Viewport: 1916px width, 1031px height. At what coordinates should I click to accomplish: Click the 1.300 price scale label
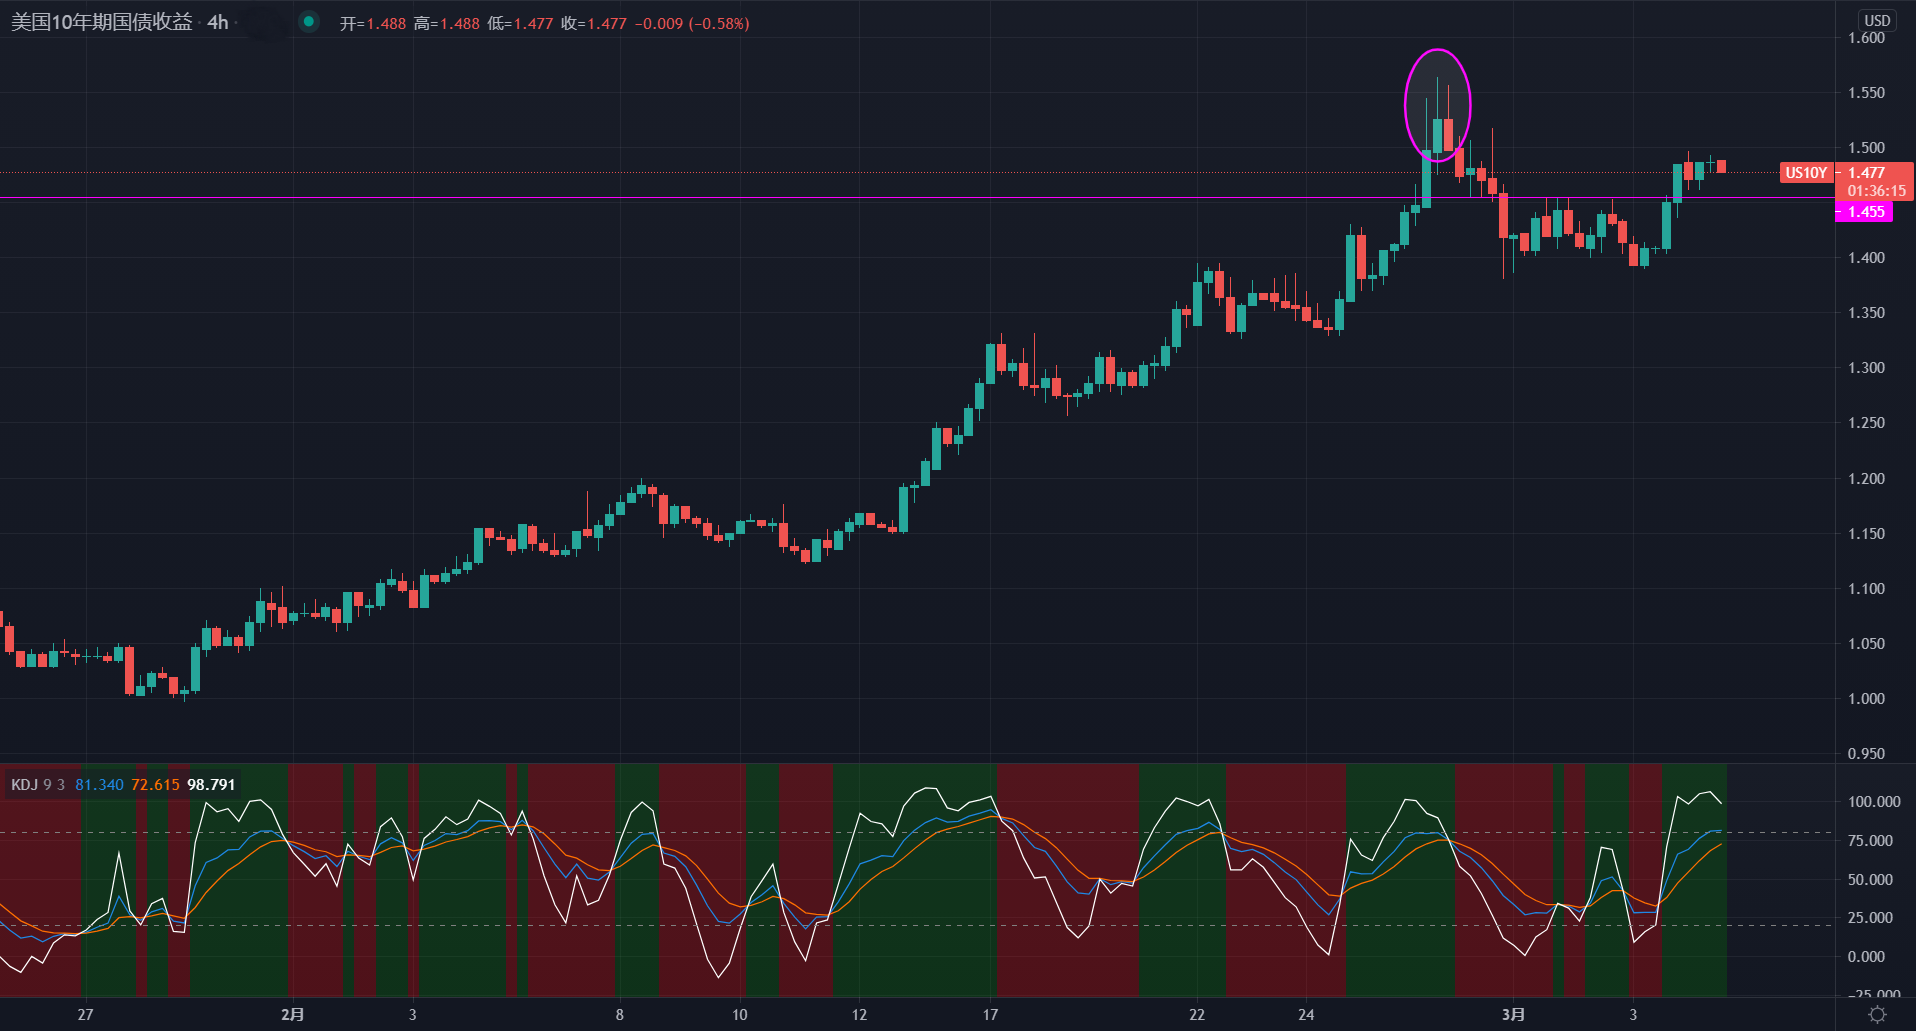point(1866,368)
